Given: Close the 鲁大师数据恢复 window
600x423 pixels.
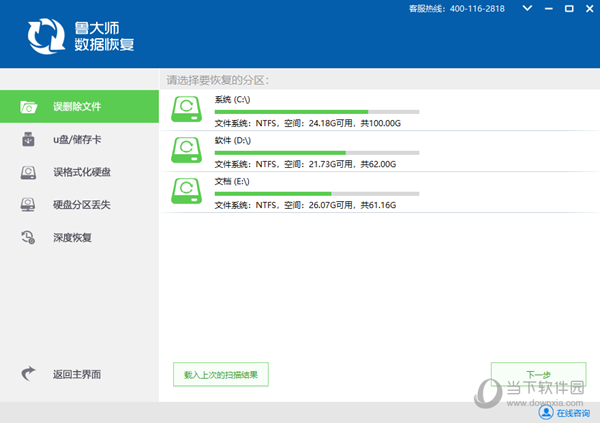Looking at the screenshot, I should (x=590, y=8).
